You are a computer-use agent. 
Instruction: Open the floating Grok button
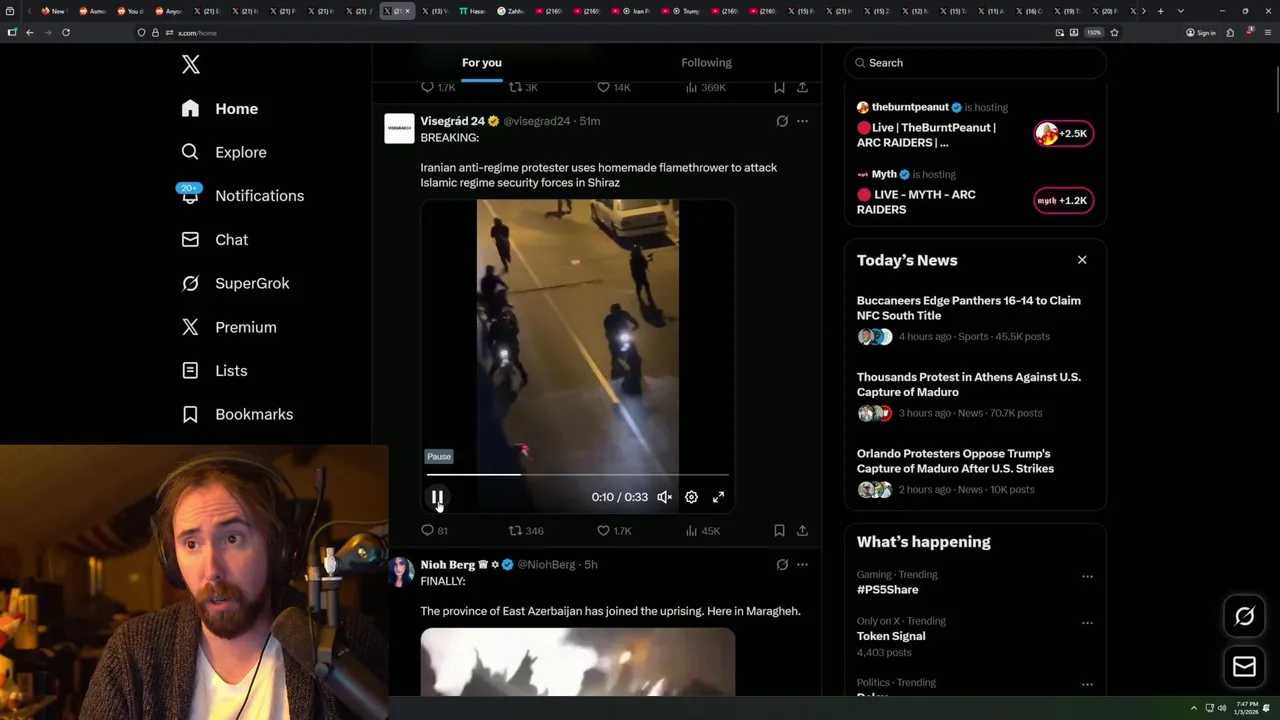[x=1245, y=617]
